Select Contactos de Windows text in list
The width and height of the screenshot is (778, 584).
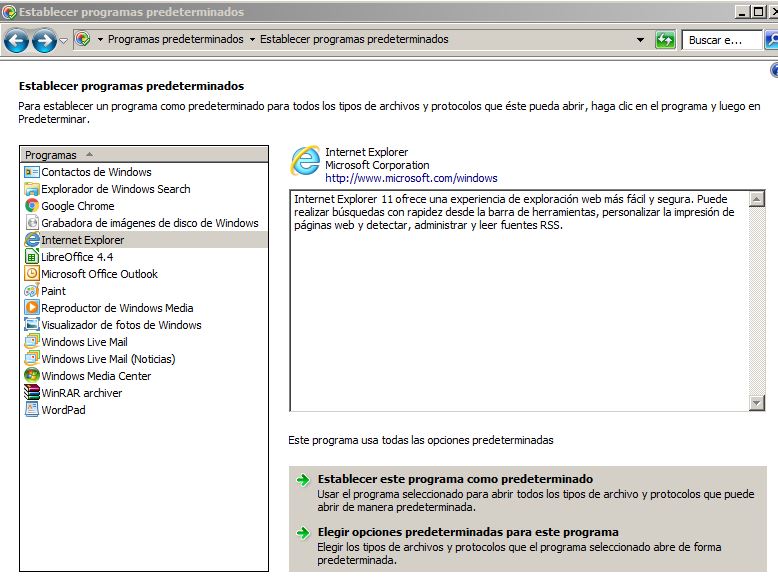(96, 172)
